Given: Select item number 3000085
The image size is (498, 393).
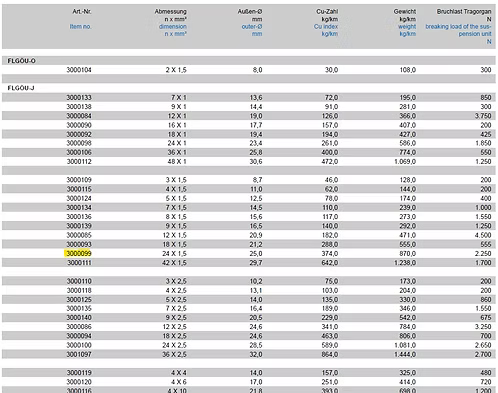Looking at the screenshot, I should click(79, 235).
